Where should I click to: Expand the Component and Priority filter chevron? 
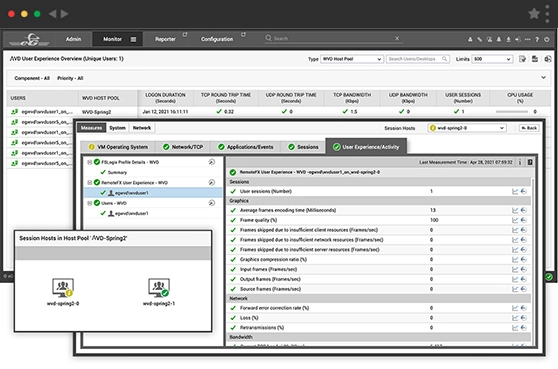tap(543, 78)
